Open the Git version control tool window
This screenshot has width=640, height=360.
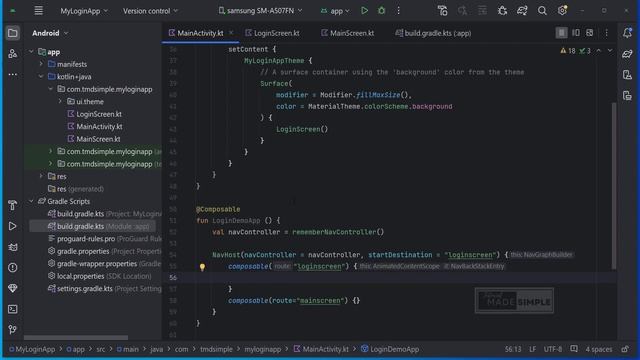[13, 329]
